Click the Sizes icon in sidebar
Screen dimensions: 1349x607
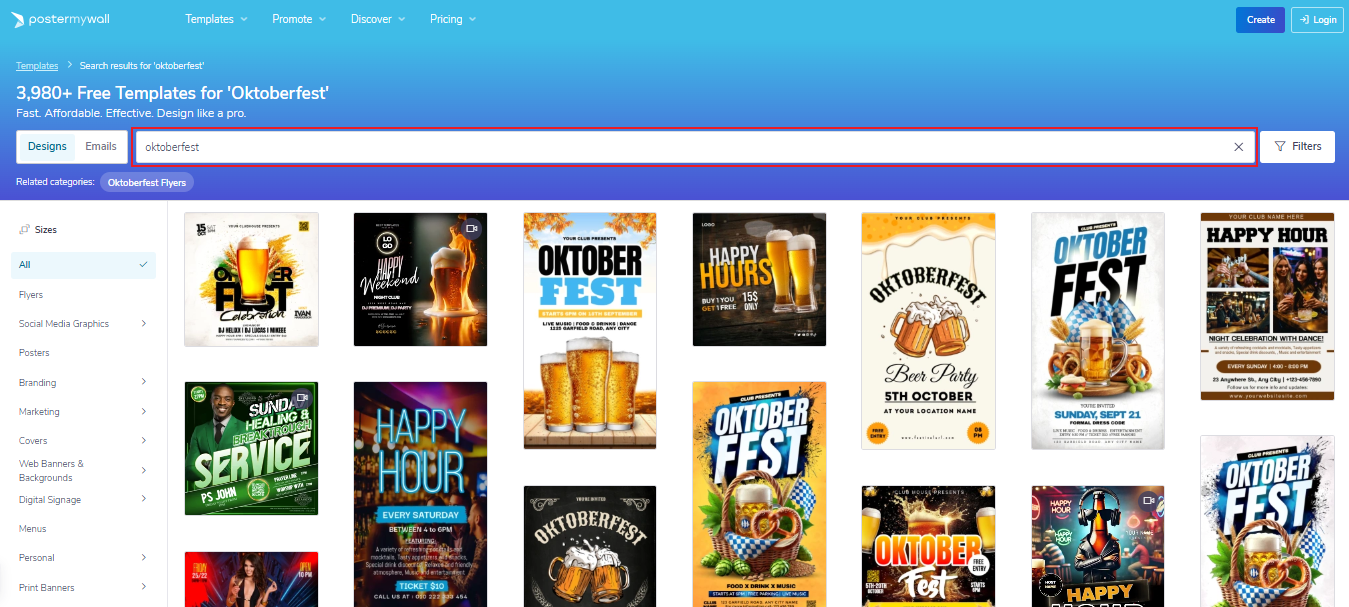24,230
